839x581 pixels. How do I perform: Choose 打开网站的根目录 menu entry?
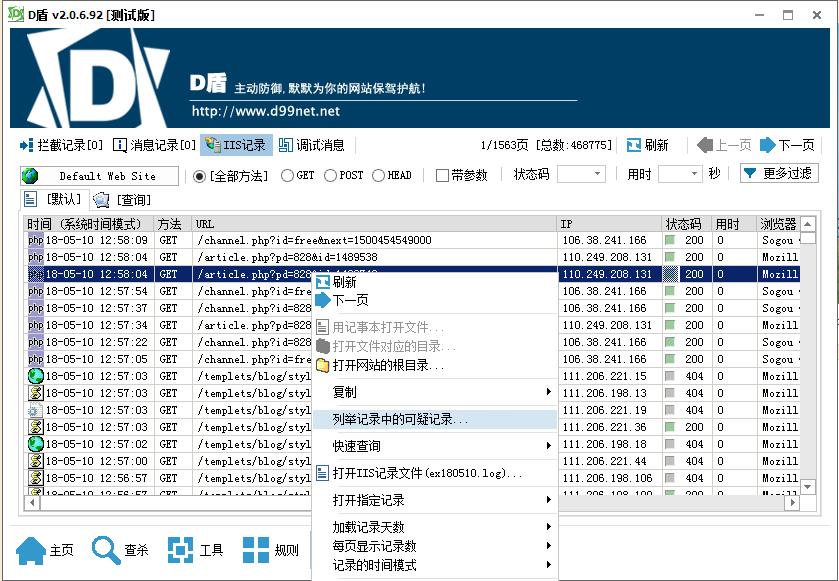point(434,365)
